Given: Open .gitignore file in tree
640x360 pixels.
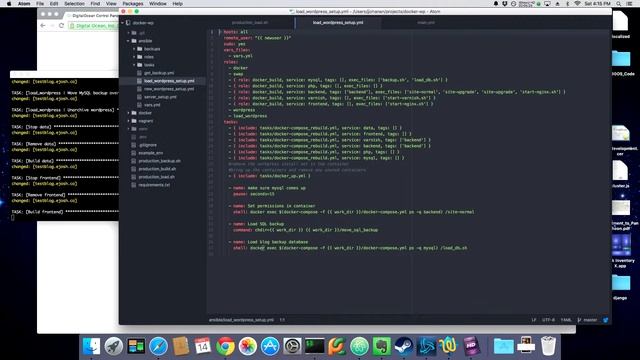Looking at the screenshot, I should [147, 145].
